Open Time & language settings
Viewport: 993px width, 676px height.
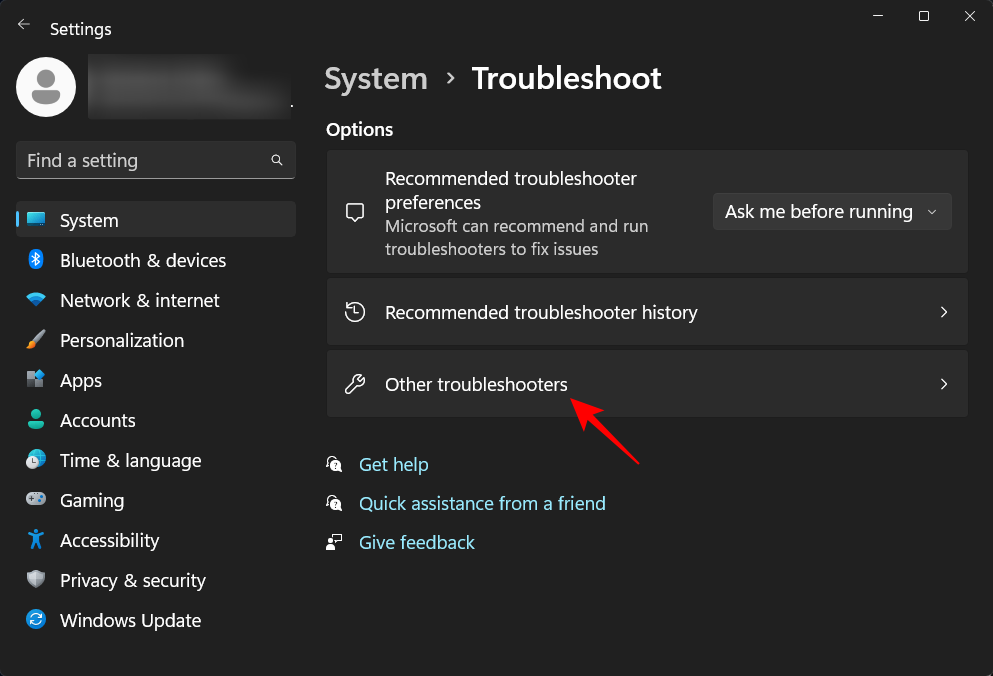(x=34, y=460)
